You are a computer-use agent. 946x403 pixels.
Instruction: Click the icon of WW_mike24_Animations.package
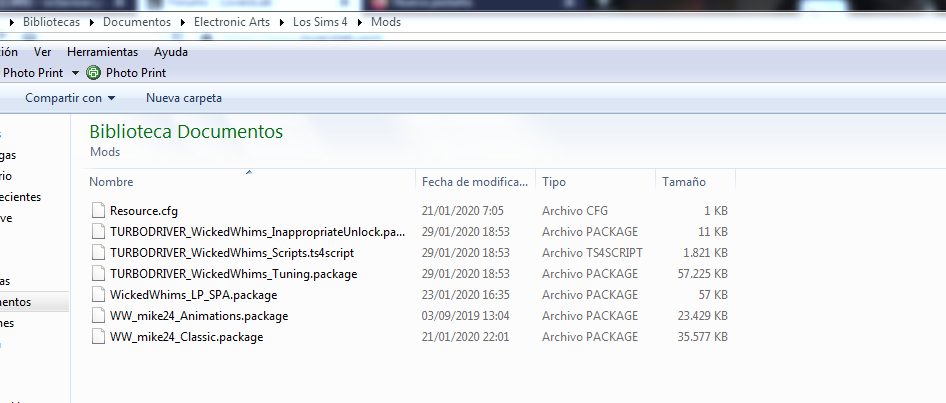coord(98,316)
